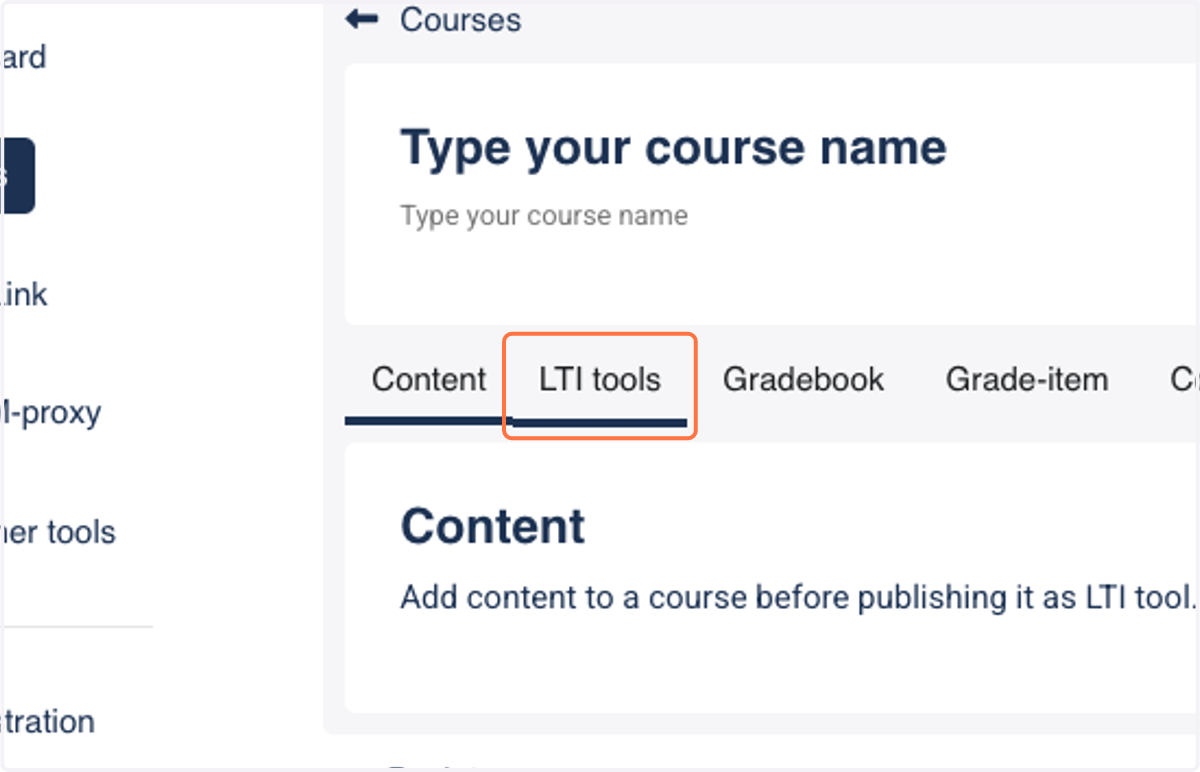
Task: Open the sidebar item ending in 'tration'
Action: pos(48,721)
